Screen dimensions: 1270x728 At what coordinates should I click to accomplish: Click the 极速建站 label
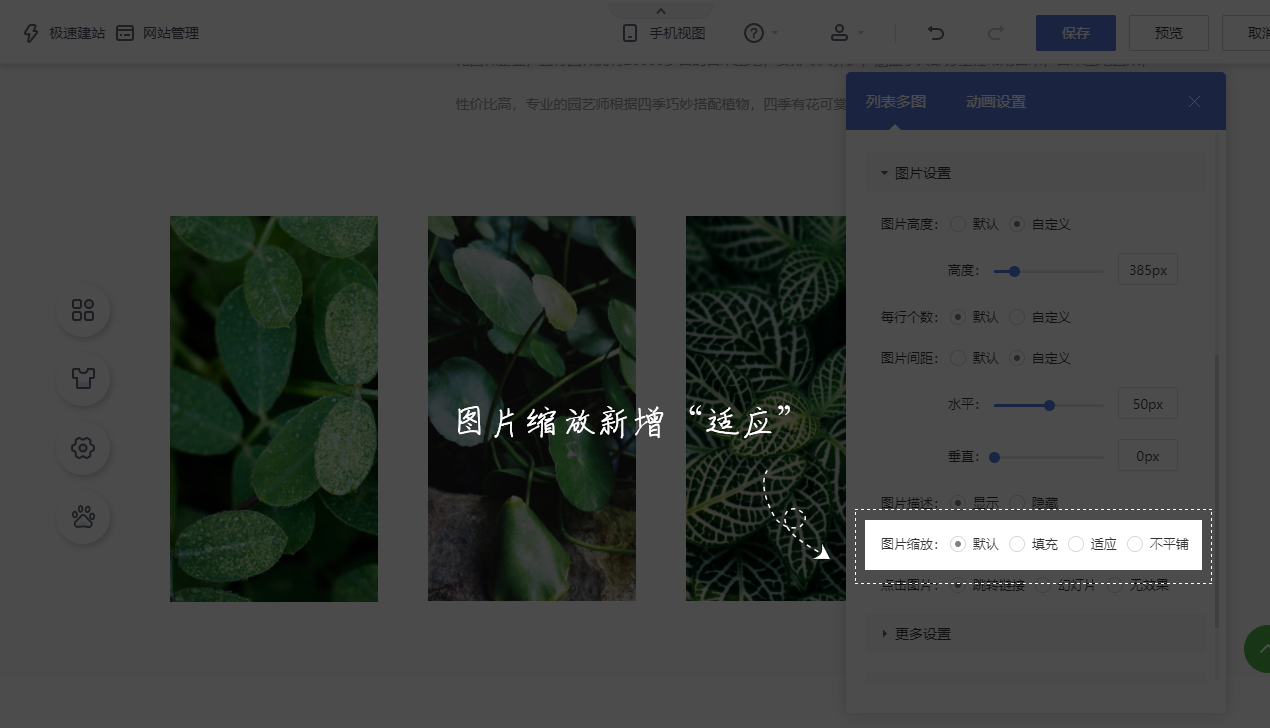click(x=77, y=33)
